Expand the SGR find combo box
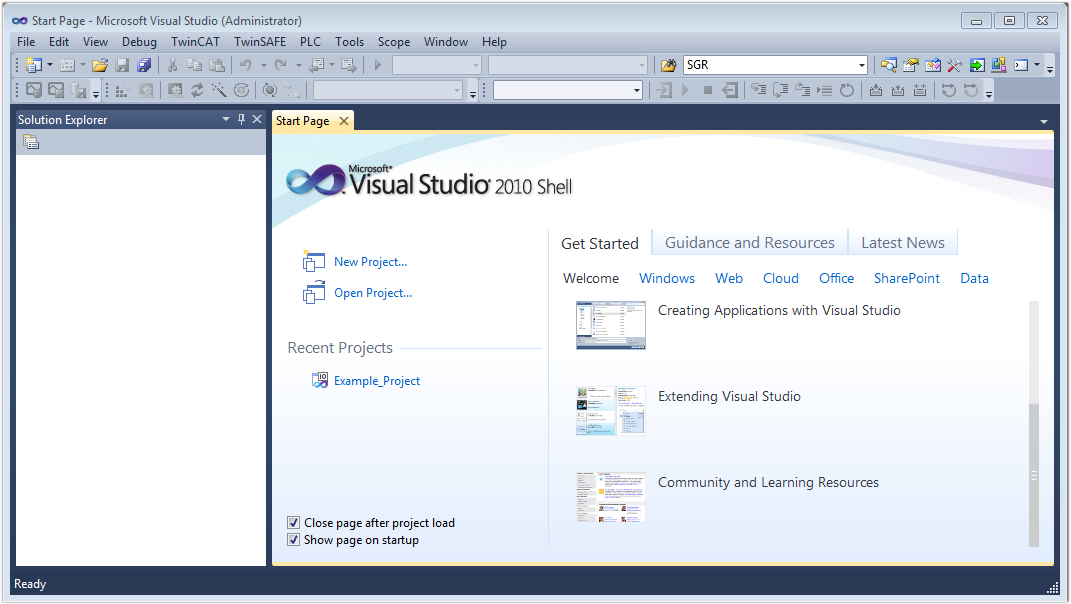 862,65
